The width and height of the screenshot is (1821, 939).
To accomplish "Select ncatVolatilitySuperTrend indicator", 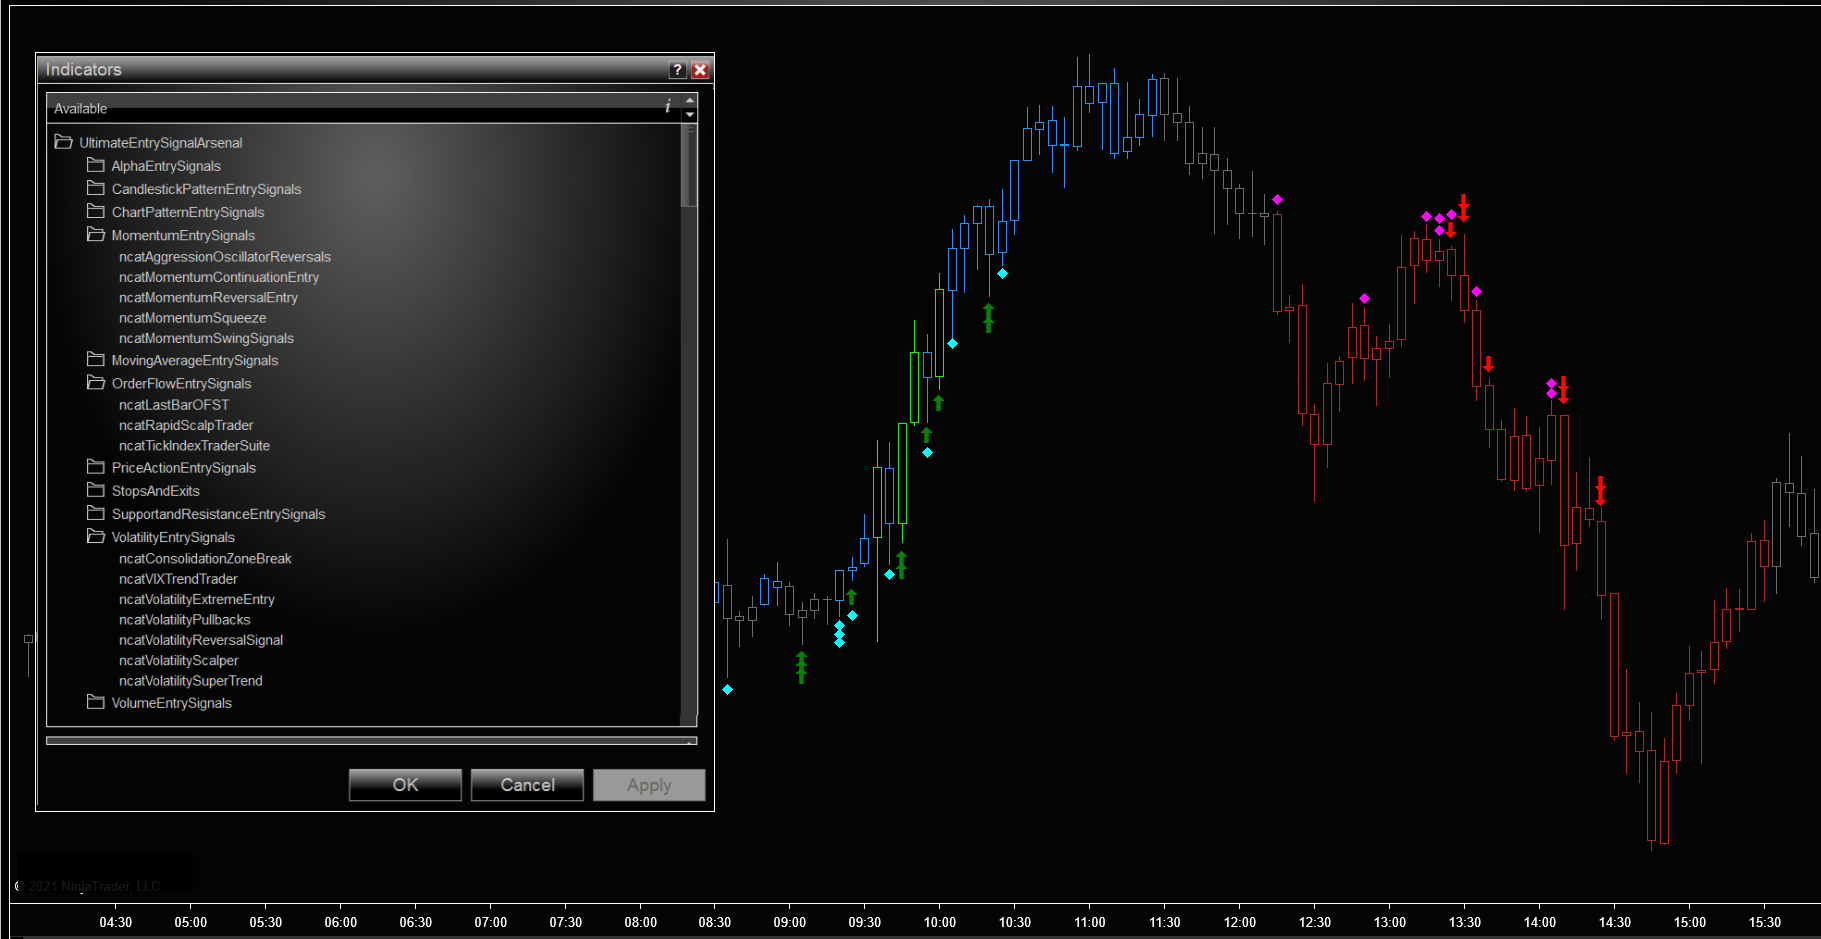I will (x=191, y=681).
